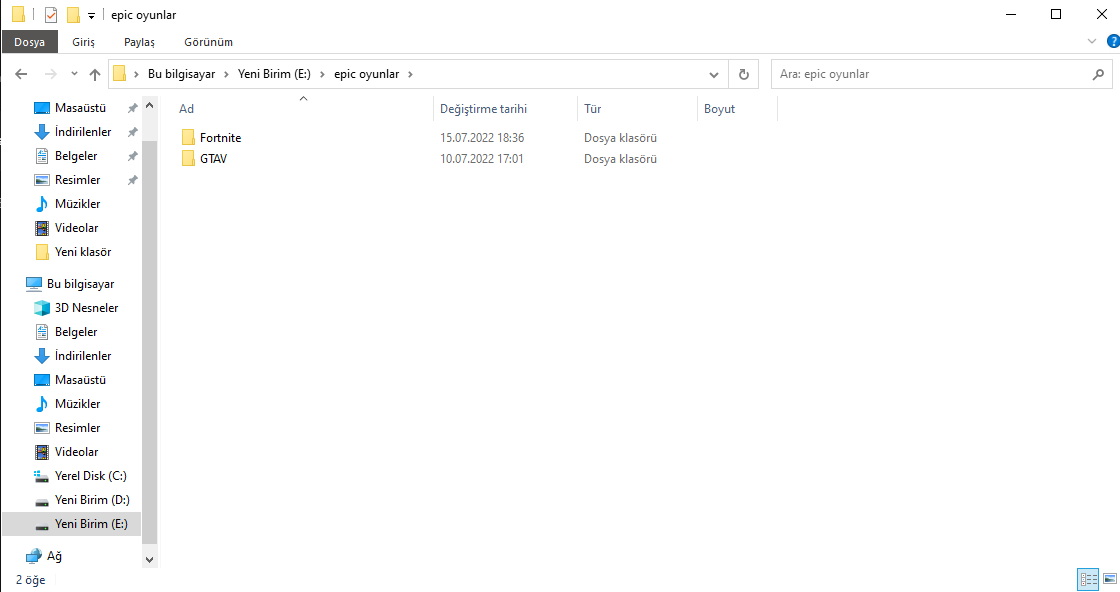Expand chevron after epic oyunlar in path

(410, 74)
